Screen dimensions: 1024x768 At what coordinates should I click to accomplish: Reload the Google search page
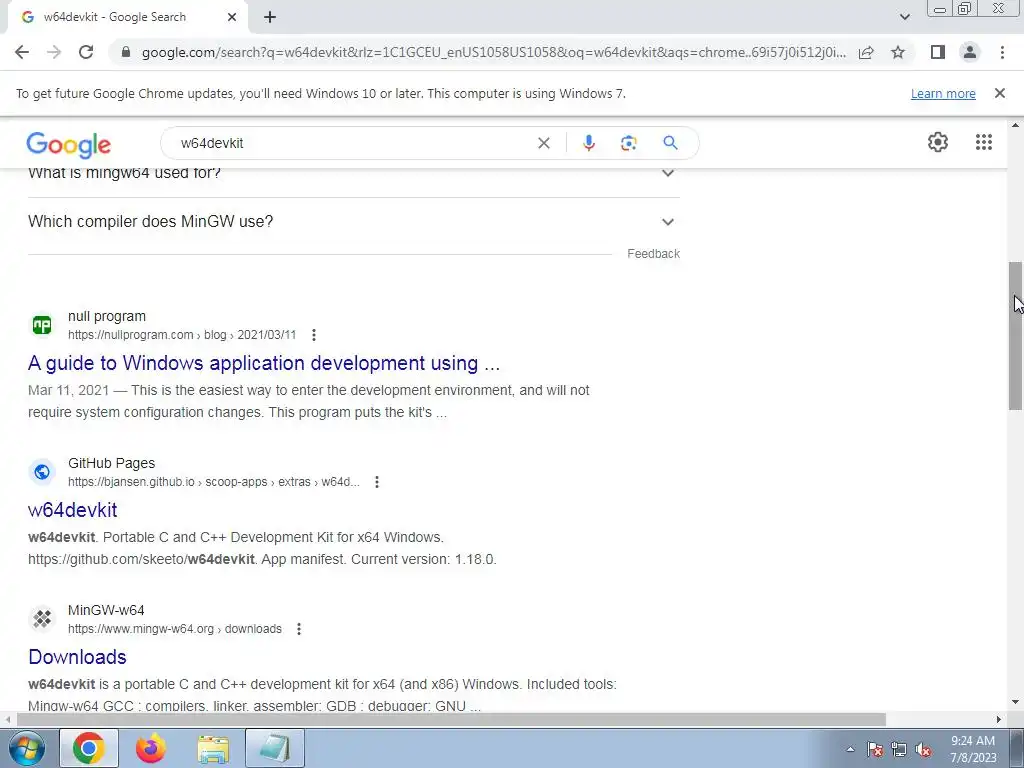pyautogui.click(x=86, y=52)
